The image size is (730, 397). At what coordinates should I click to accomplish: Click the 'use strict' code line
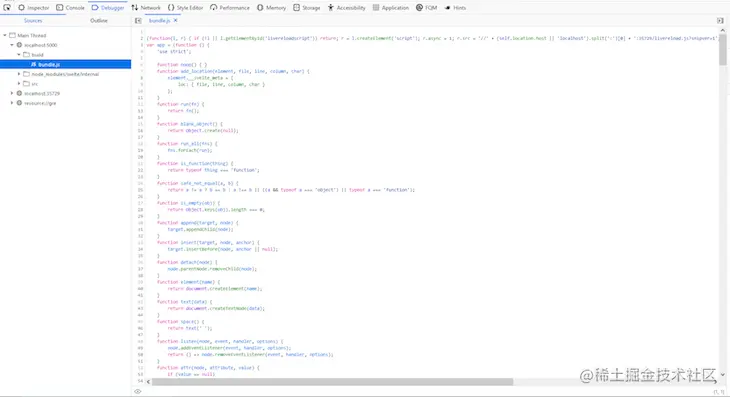pos(174,52)
